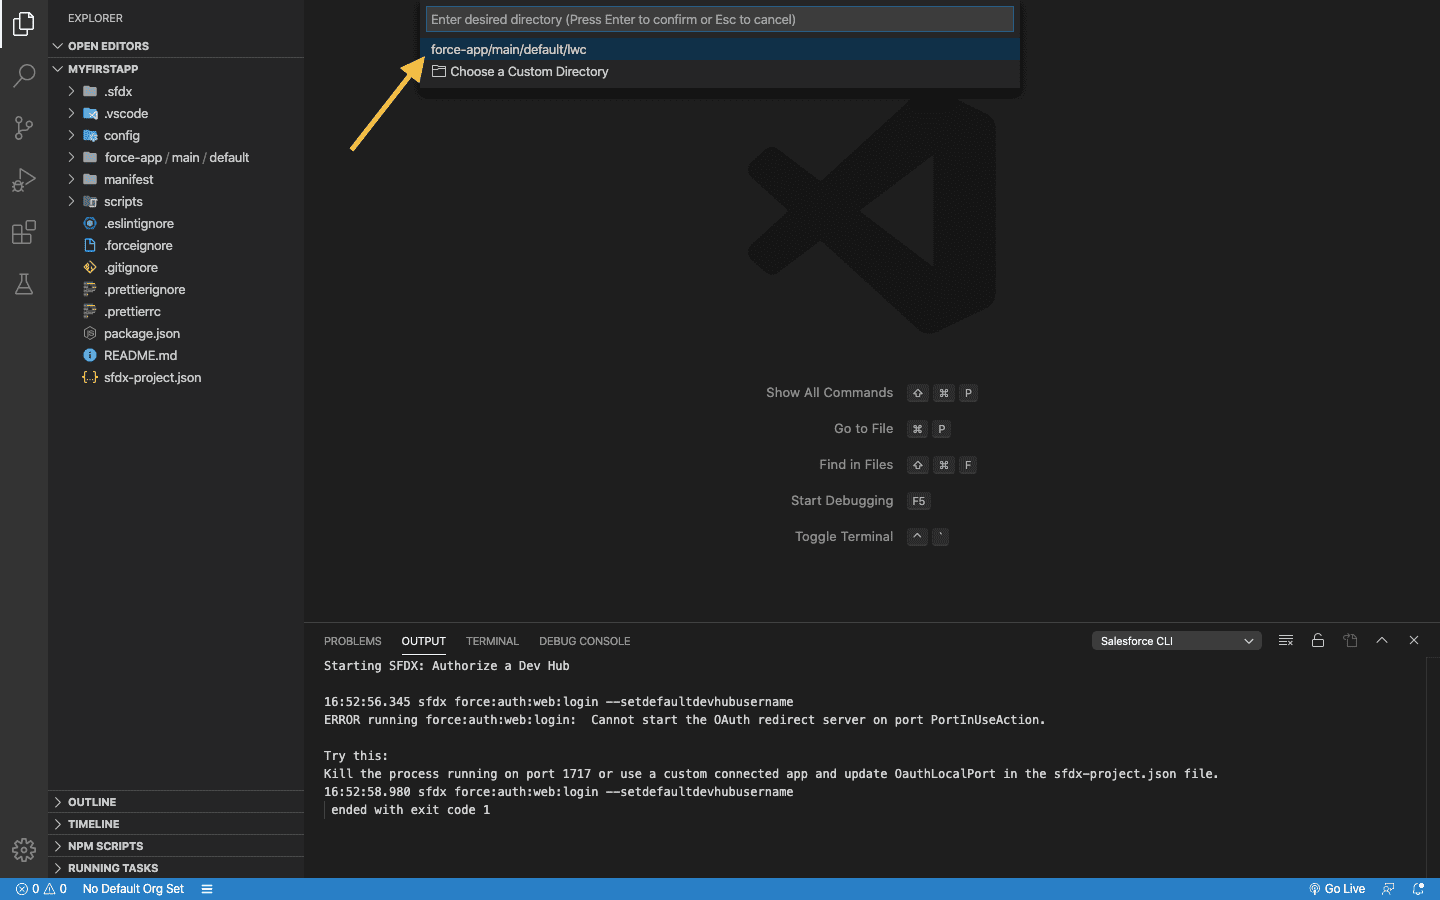Switch to the Problems tab
Screen dimensions: 1440x900
click(x=353, y=641)
